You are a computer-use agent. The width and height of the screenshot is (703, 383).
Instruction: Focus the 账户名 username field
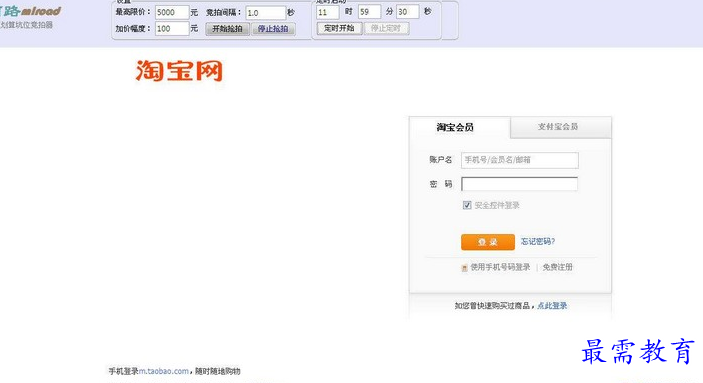click(x=520, y=160)
